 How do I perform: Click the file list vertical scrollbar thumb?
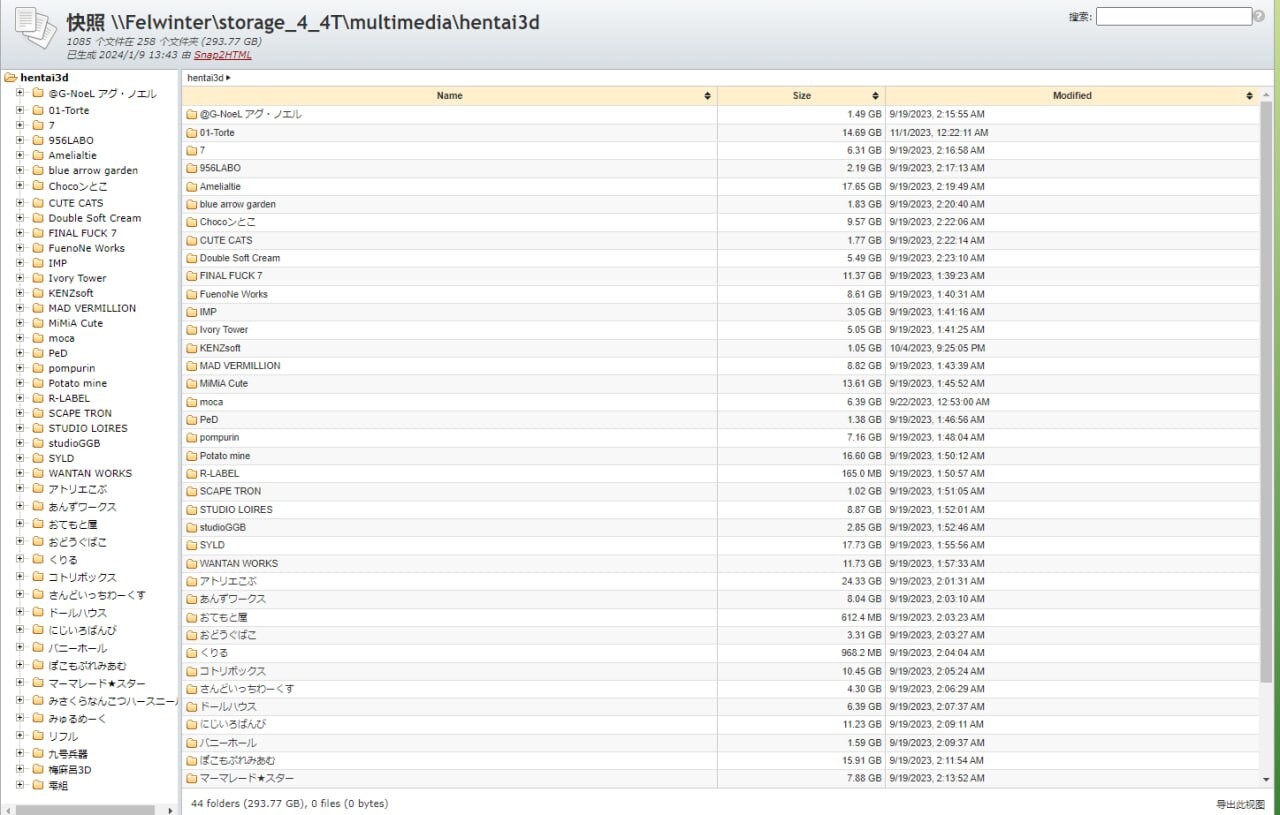(1266, 393)
